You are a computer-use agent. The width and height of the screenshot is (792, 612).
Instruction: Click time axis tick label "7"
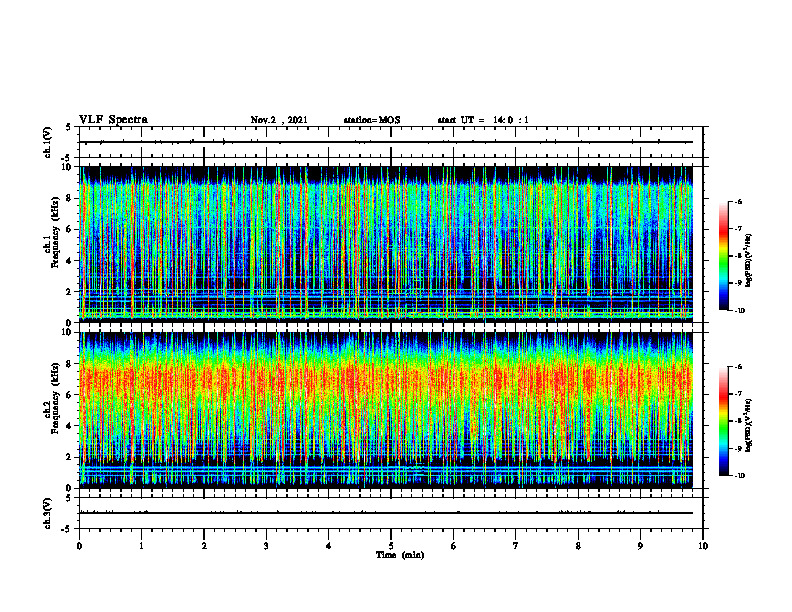tap(516, 546)
